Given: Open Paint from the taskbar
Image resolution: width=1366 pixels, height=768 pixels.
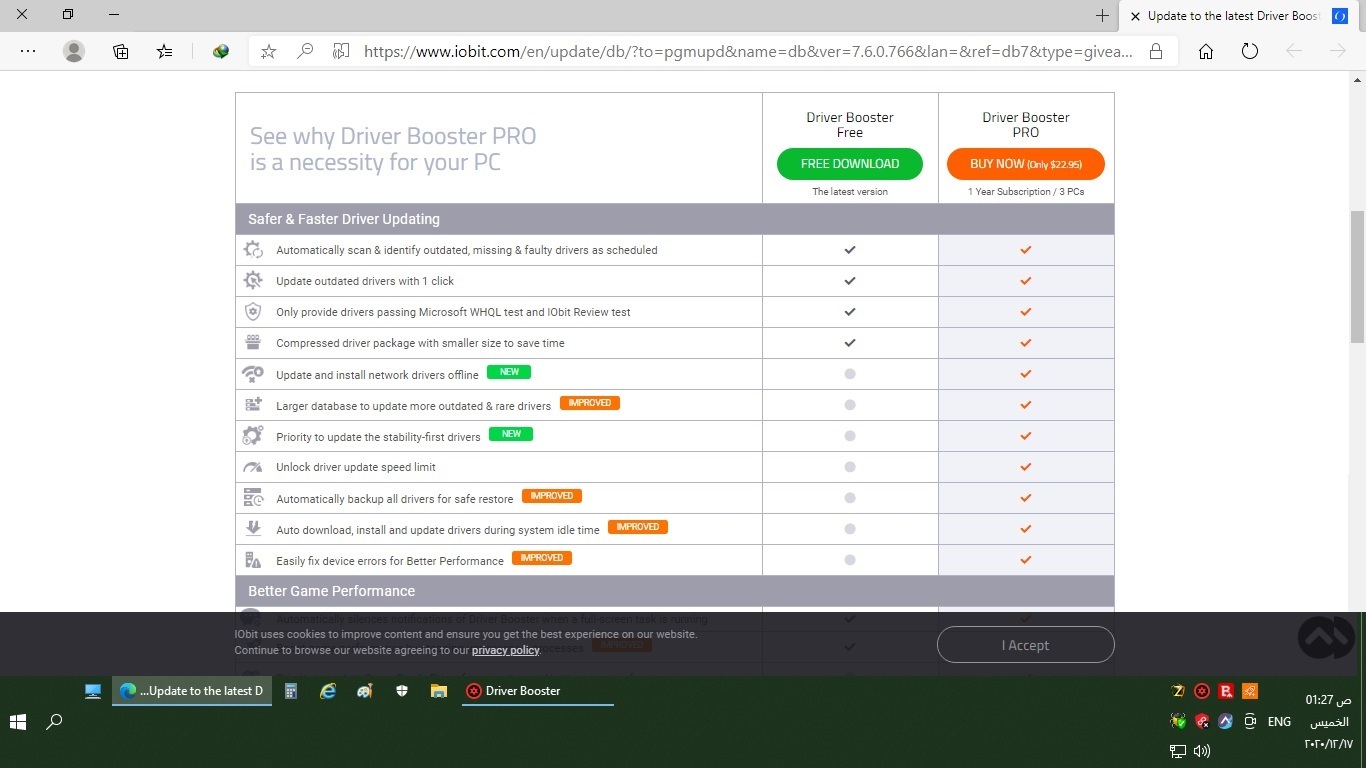Looking at the screenshot, I should click(365, 691).
